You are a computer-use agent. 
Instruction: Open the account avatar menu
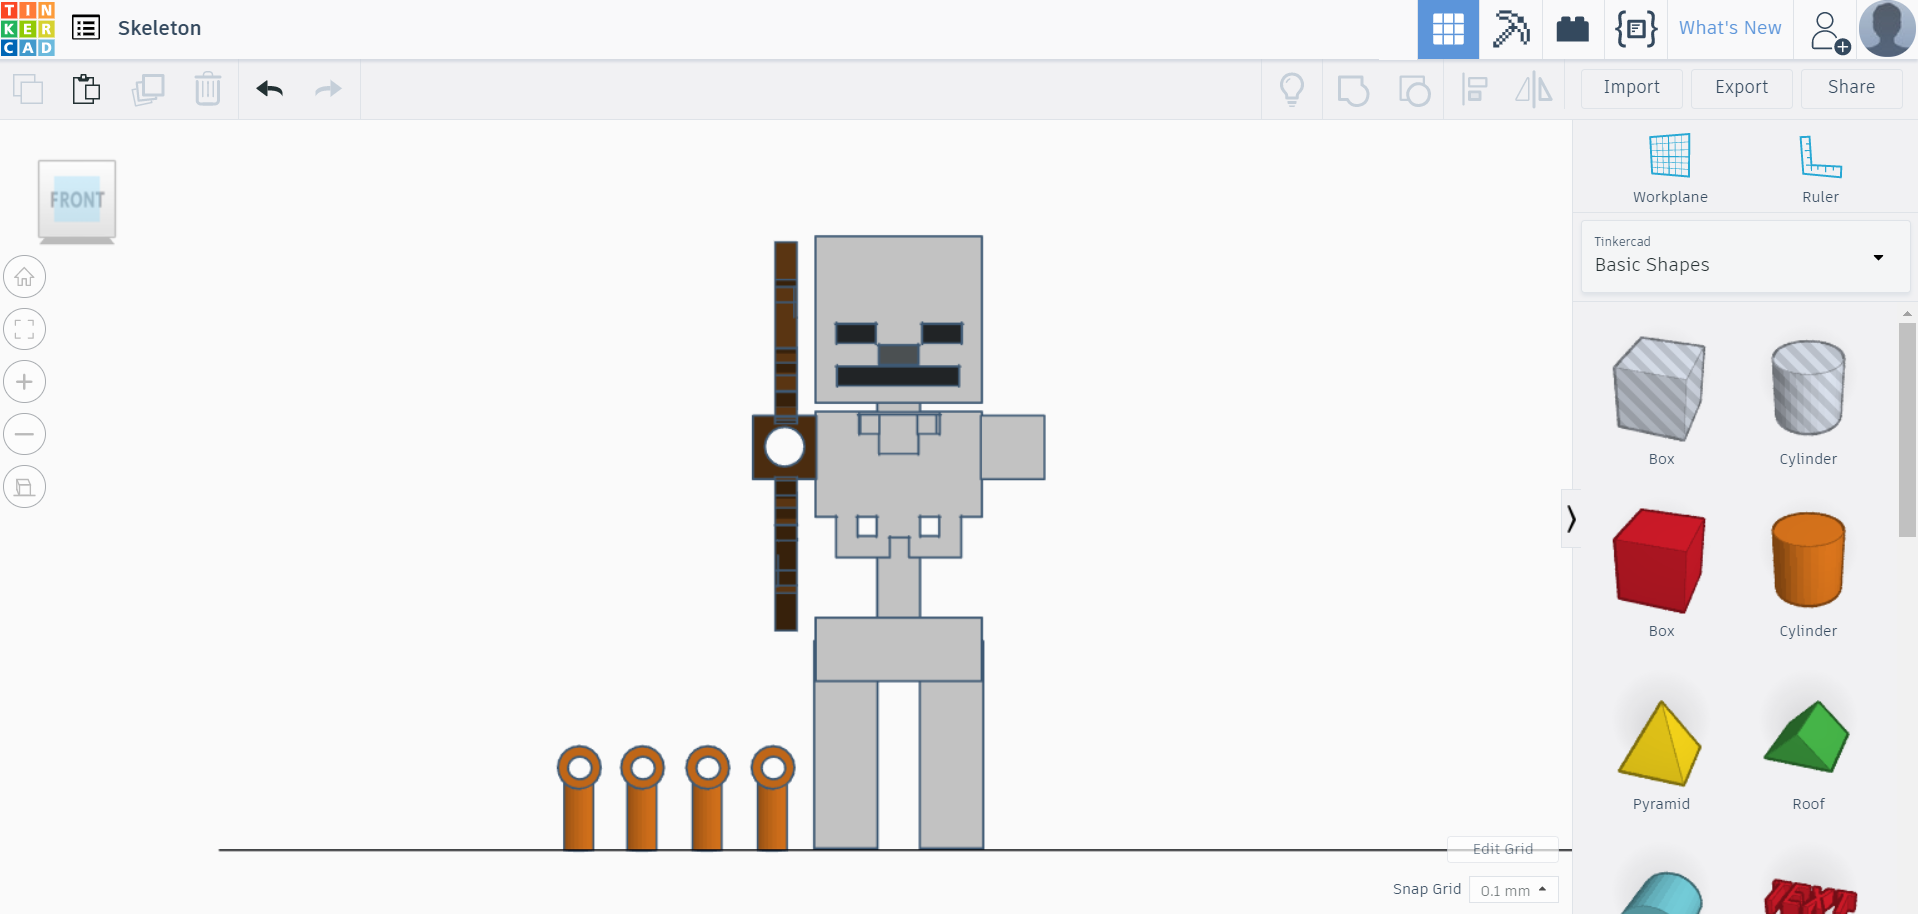pyautogui.click(x=1887, y=28)
